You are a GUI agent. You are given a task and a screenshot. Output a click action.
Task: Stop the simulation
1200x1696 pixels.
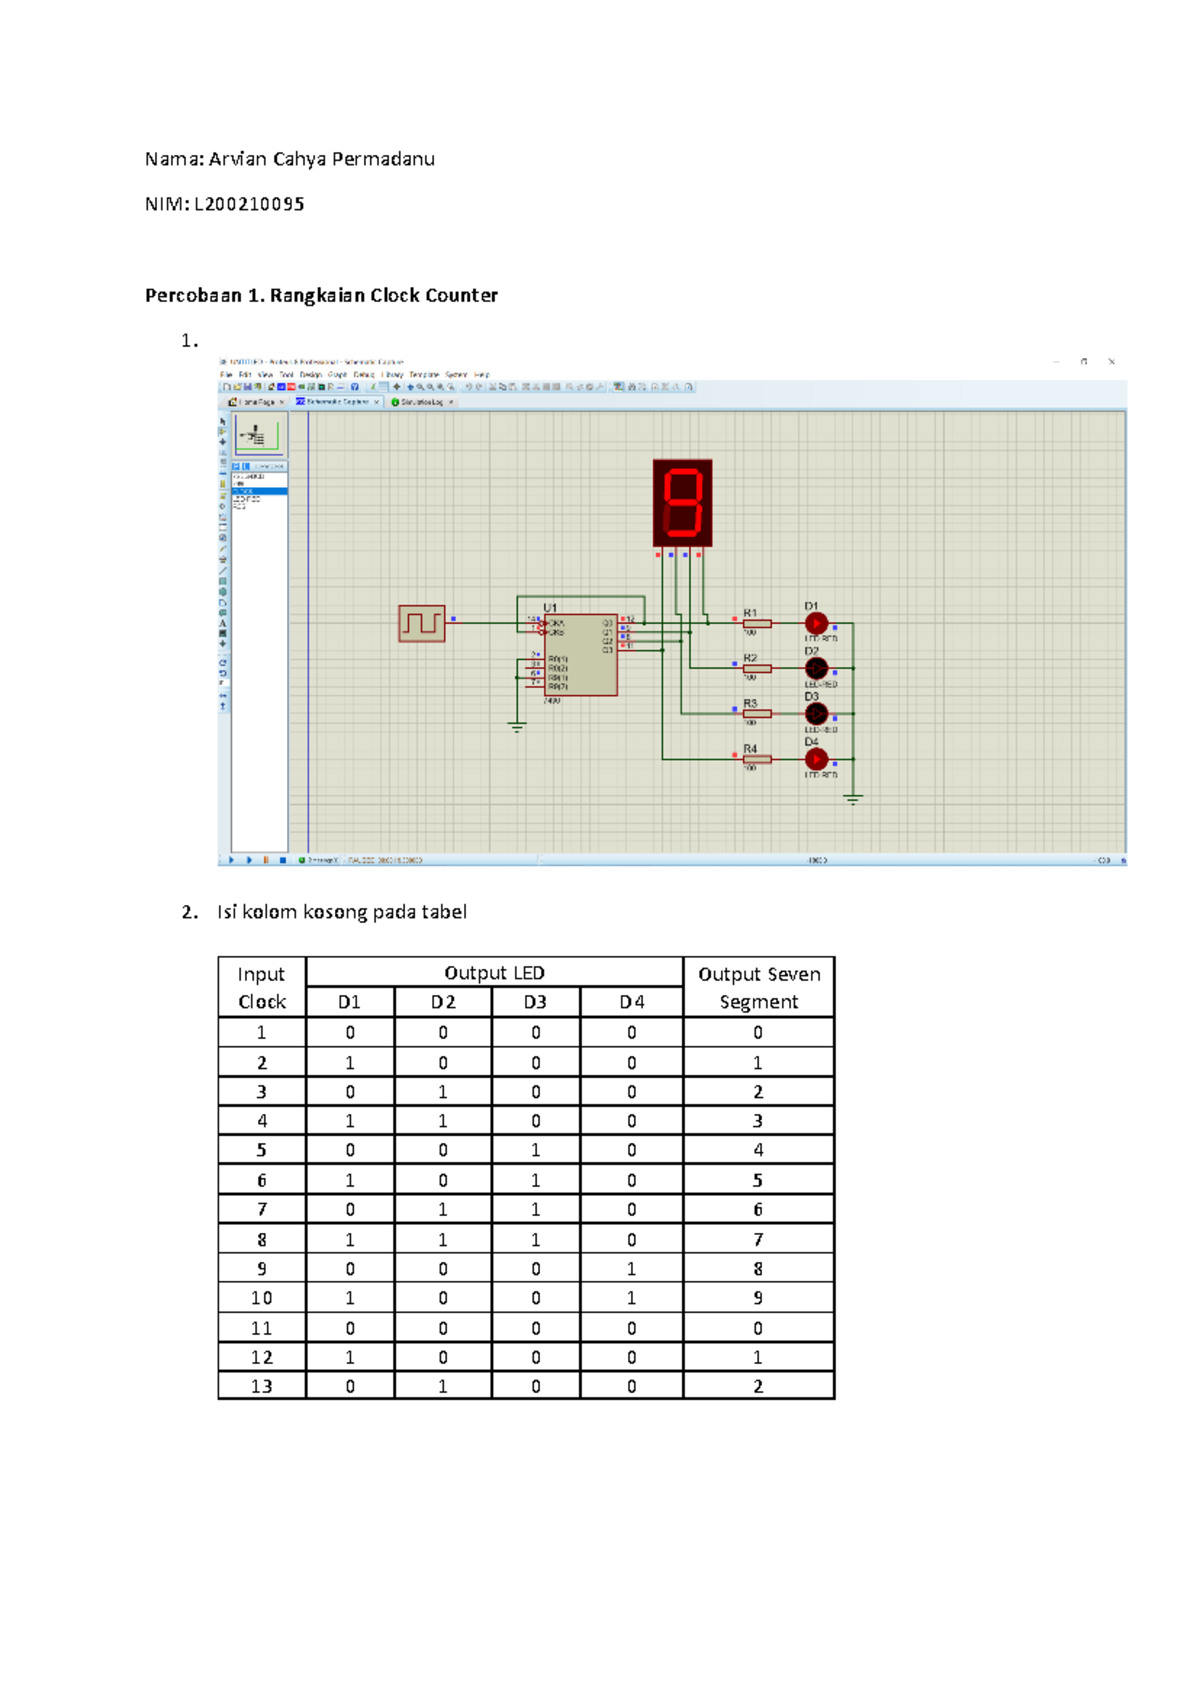[x=283, y=860]
